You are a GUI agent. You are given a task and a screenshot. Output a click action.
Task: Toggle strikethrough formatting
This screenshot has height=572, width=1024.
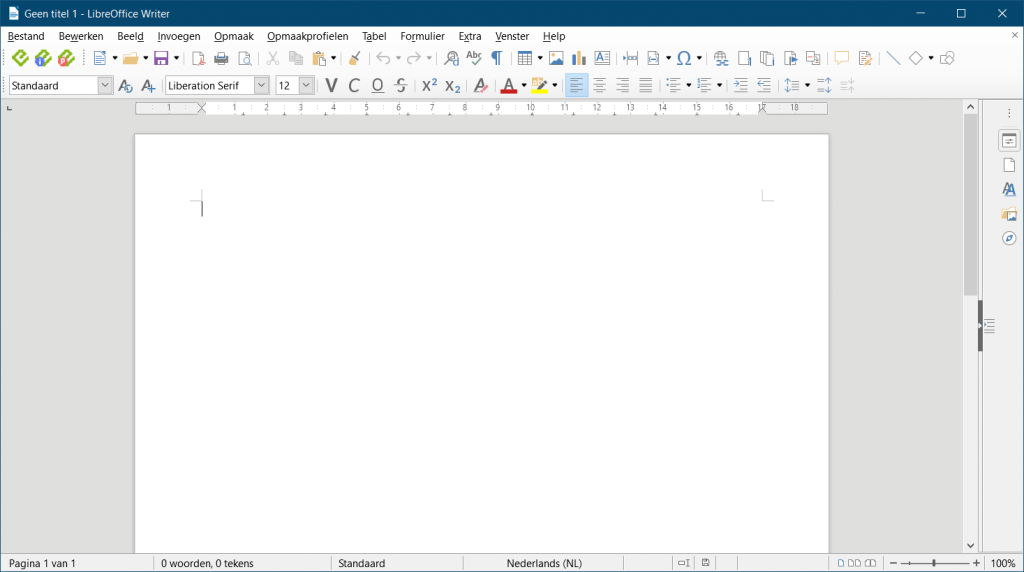click(x=400, y=86)
